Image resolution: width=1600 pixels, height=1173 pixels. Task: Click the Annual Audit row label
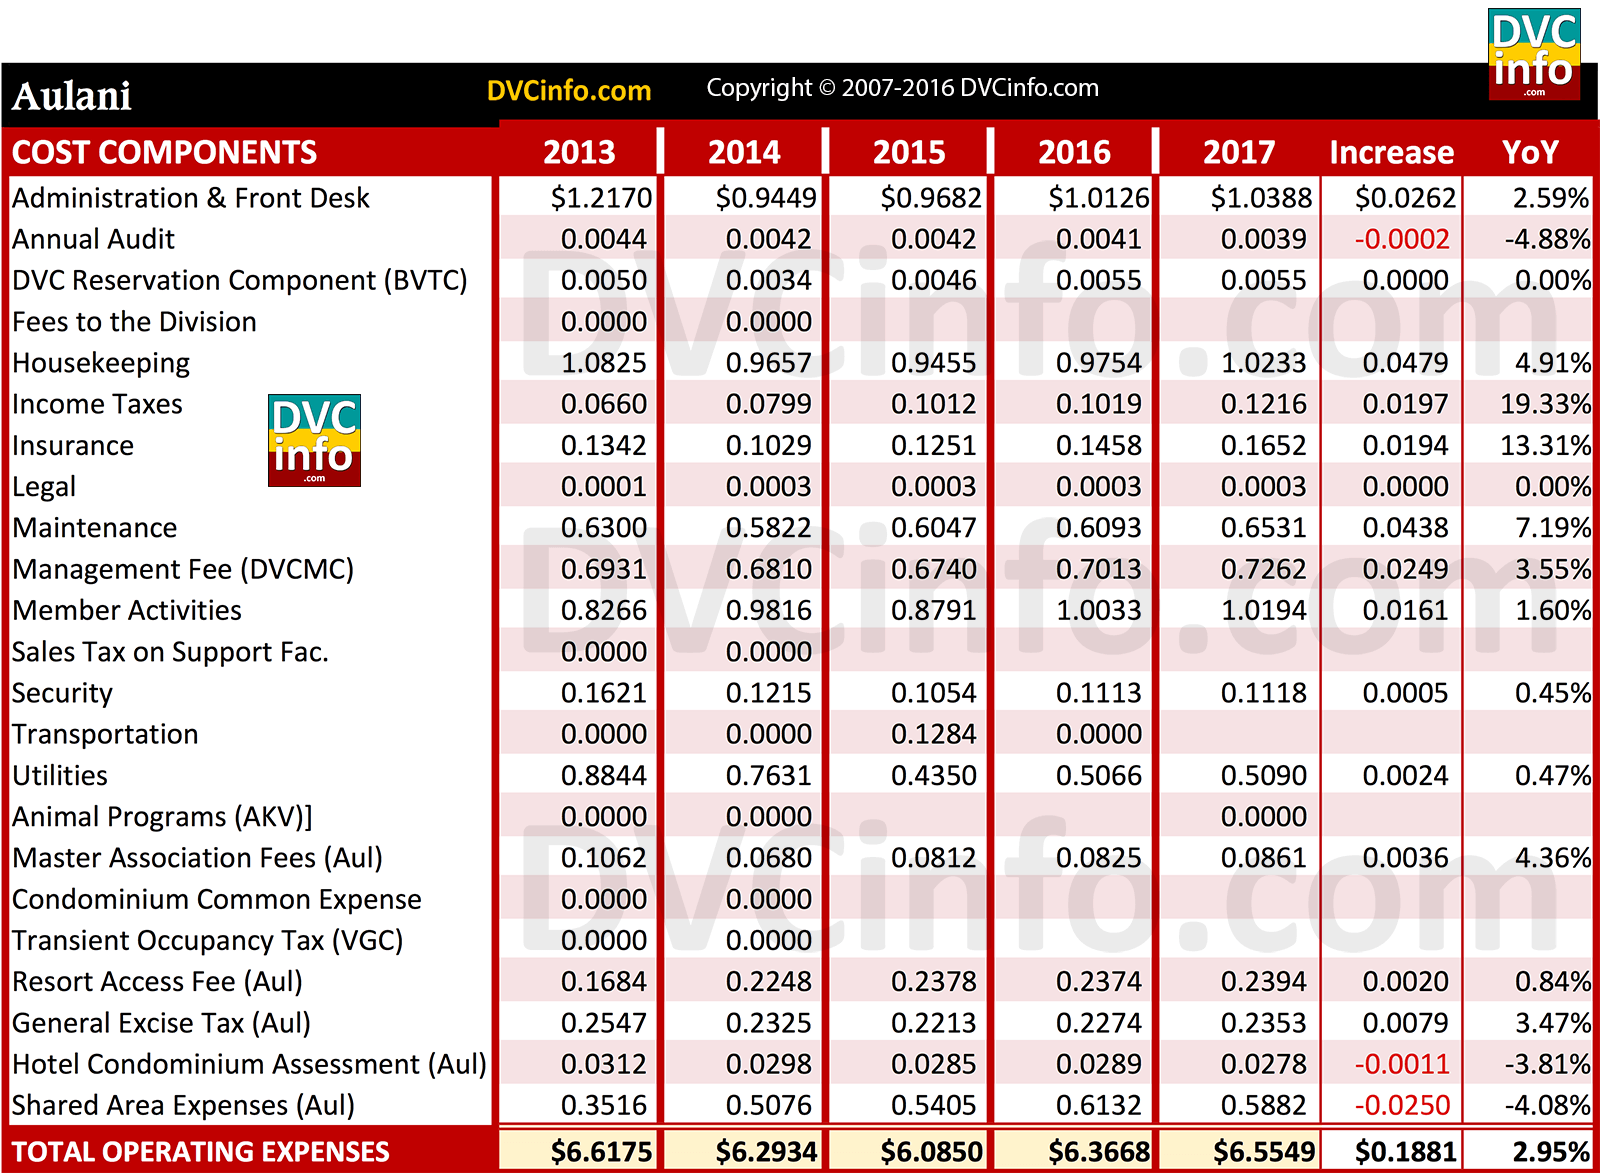93,239
